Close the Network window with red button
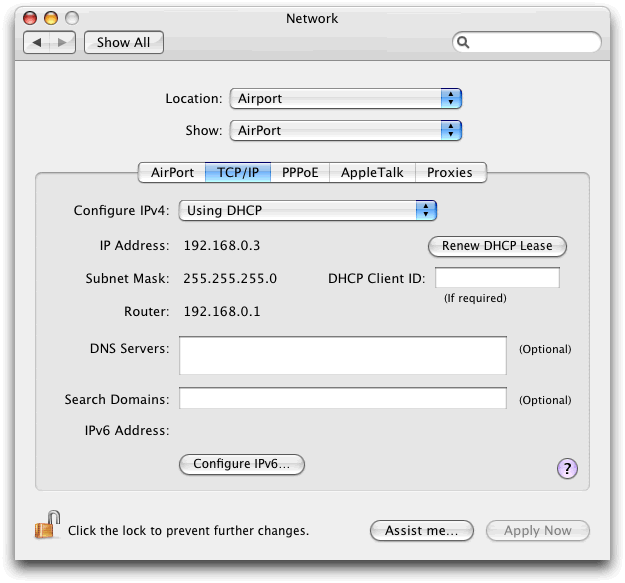 coord(31,18)
